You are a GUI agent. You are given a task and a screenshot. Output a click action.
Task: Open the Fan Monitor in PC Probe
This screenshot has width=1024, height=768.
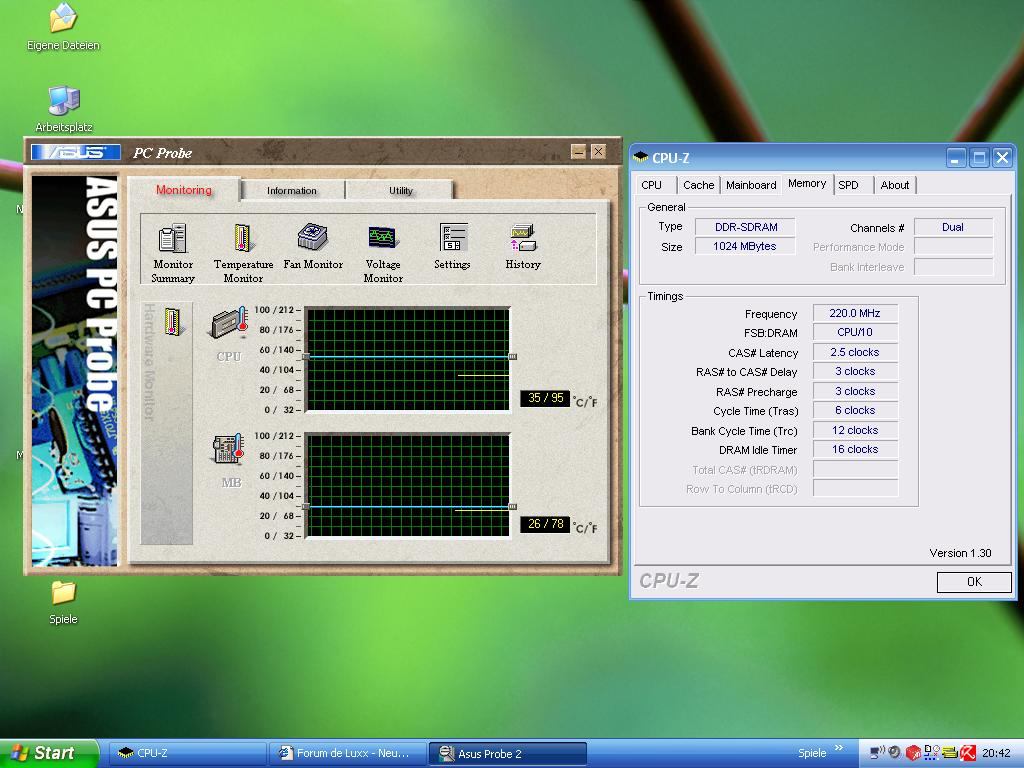click(313, 246)
